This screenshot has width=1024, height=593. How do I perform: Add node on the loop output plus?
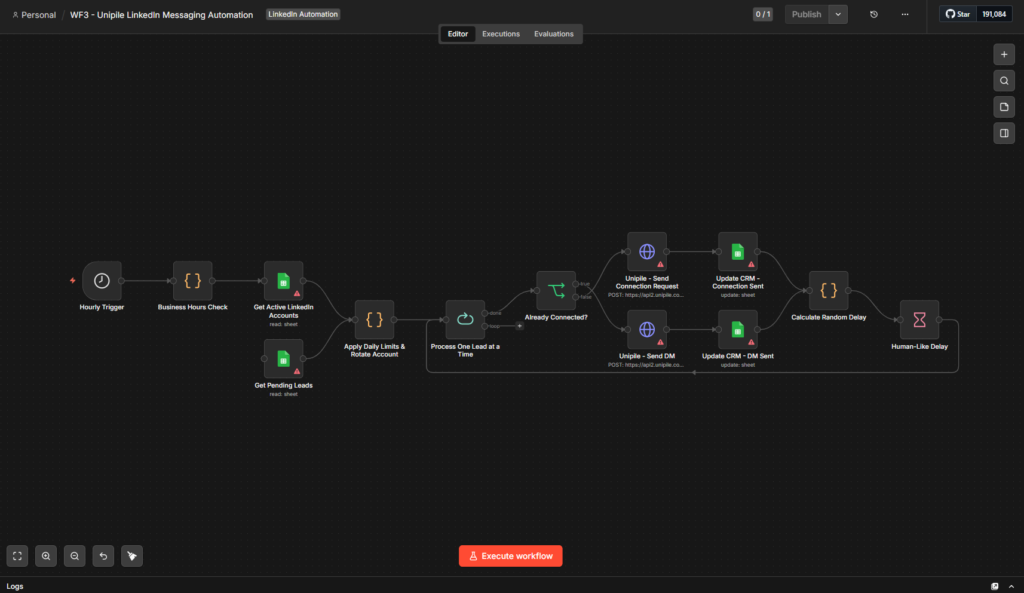520,326
